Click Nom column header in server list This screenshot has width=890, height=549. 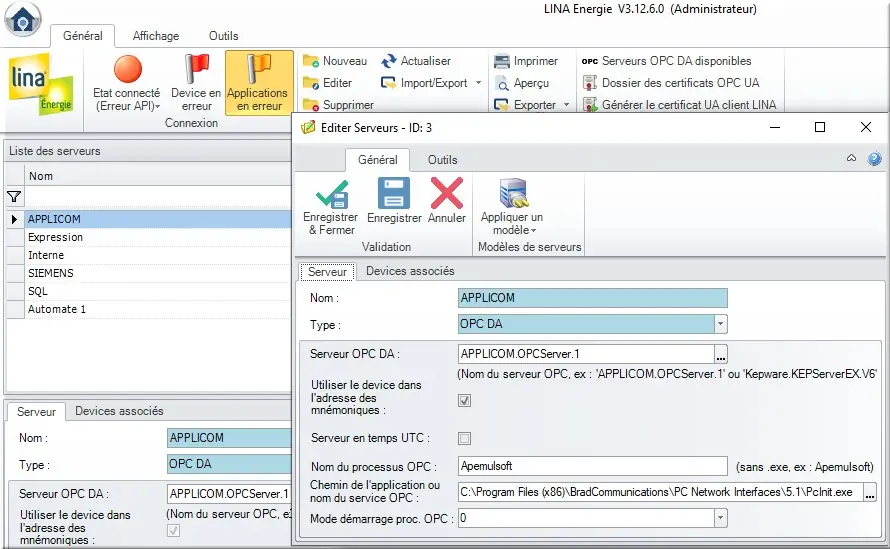158,176
